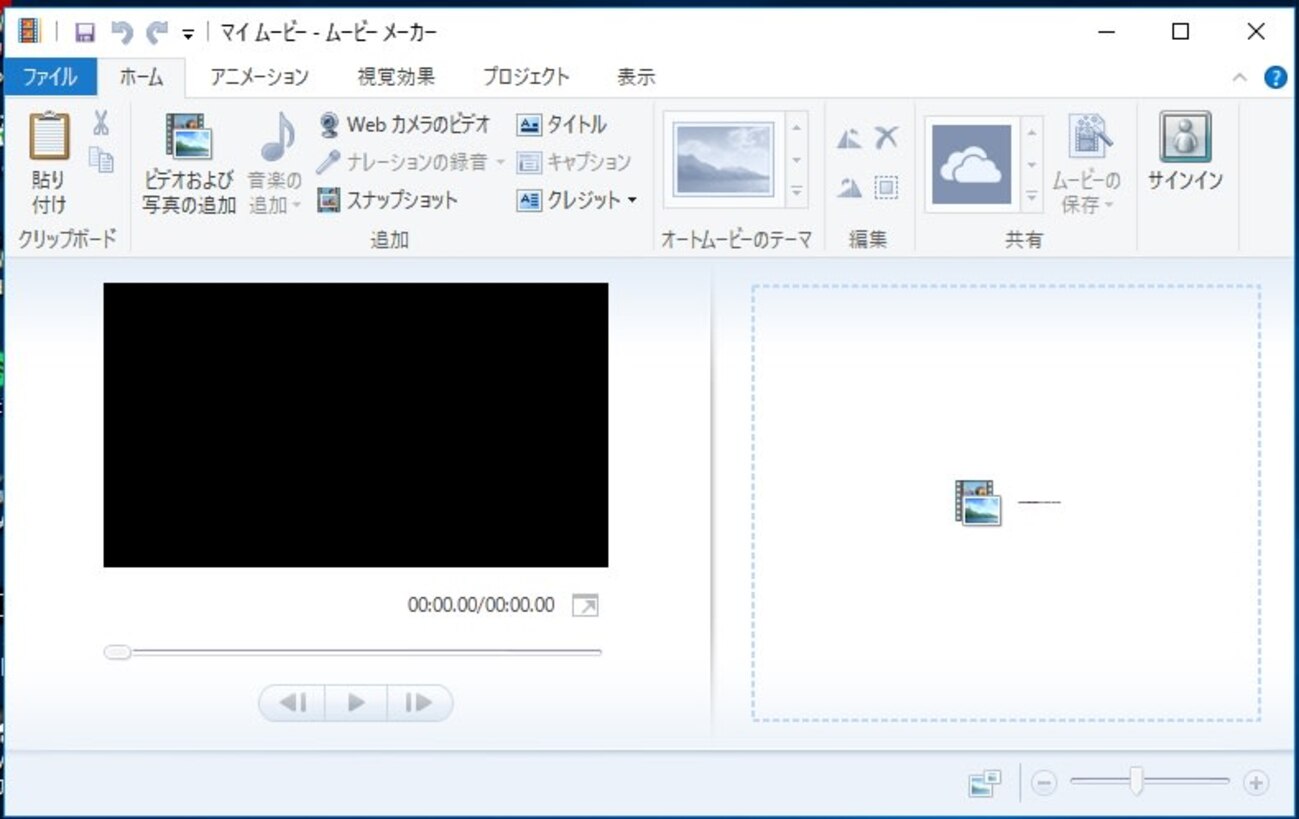
Task: Click the クレジット button icon
Action: pos(529,200)
